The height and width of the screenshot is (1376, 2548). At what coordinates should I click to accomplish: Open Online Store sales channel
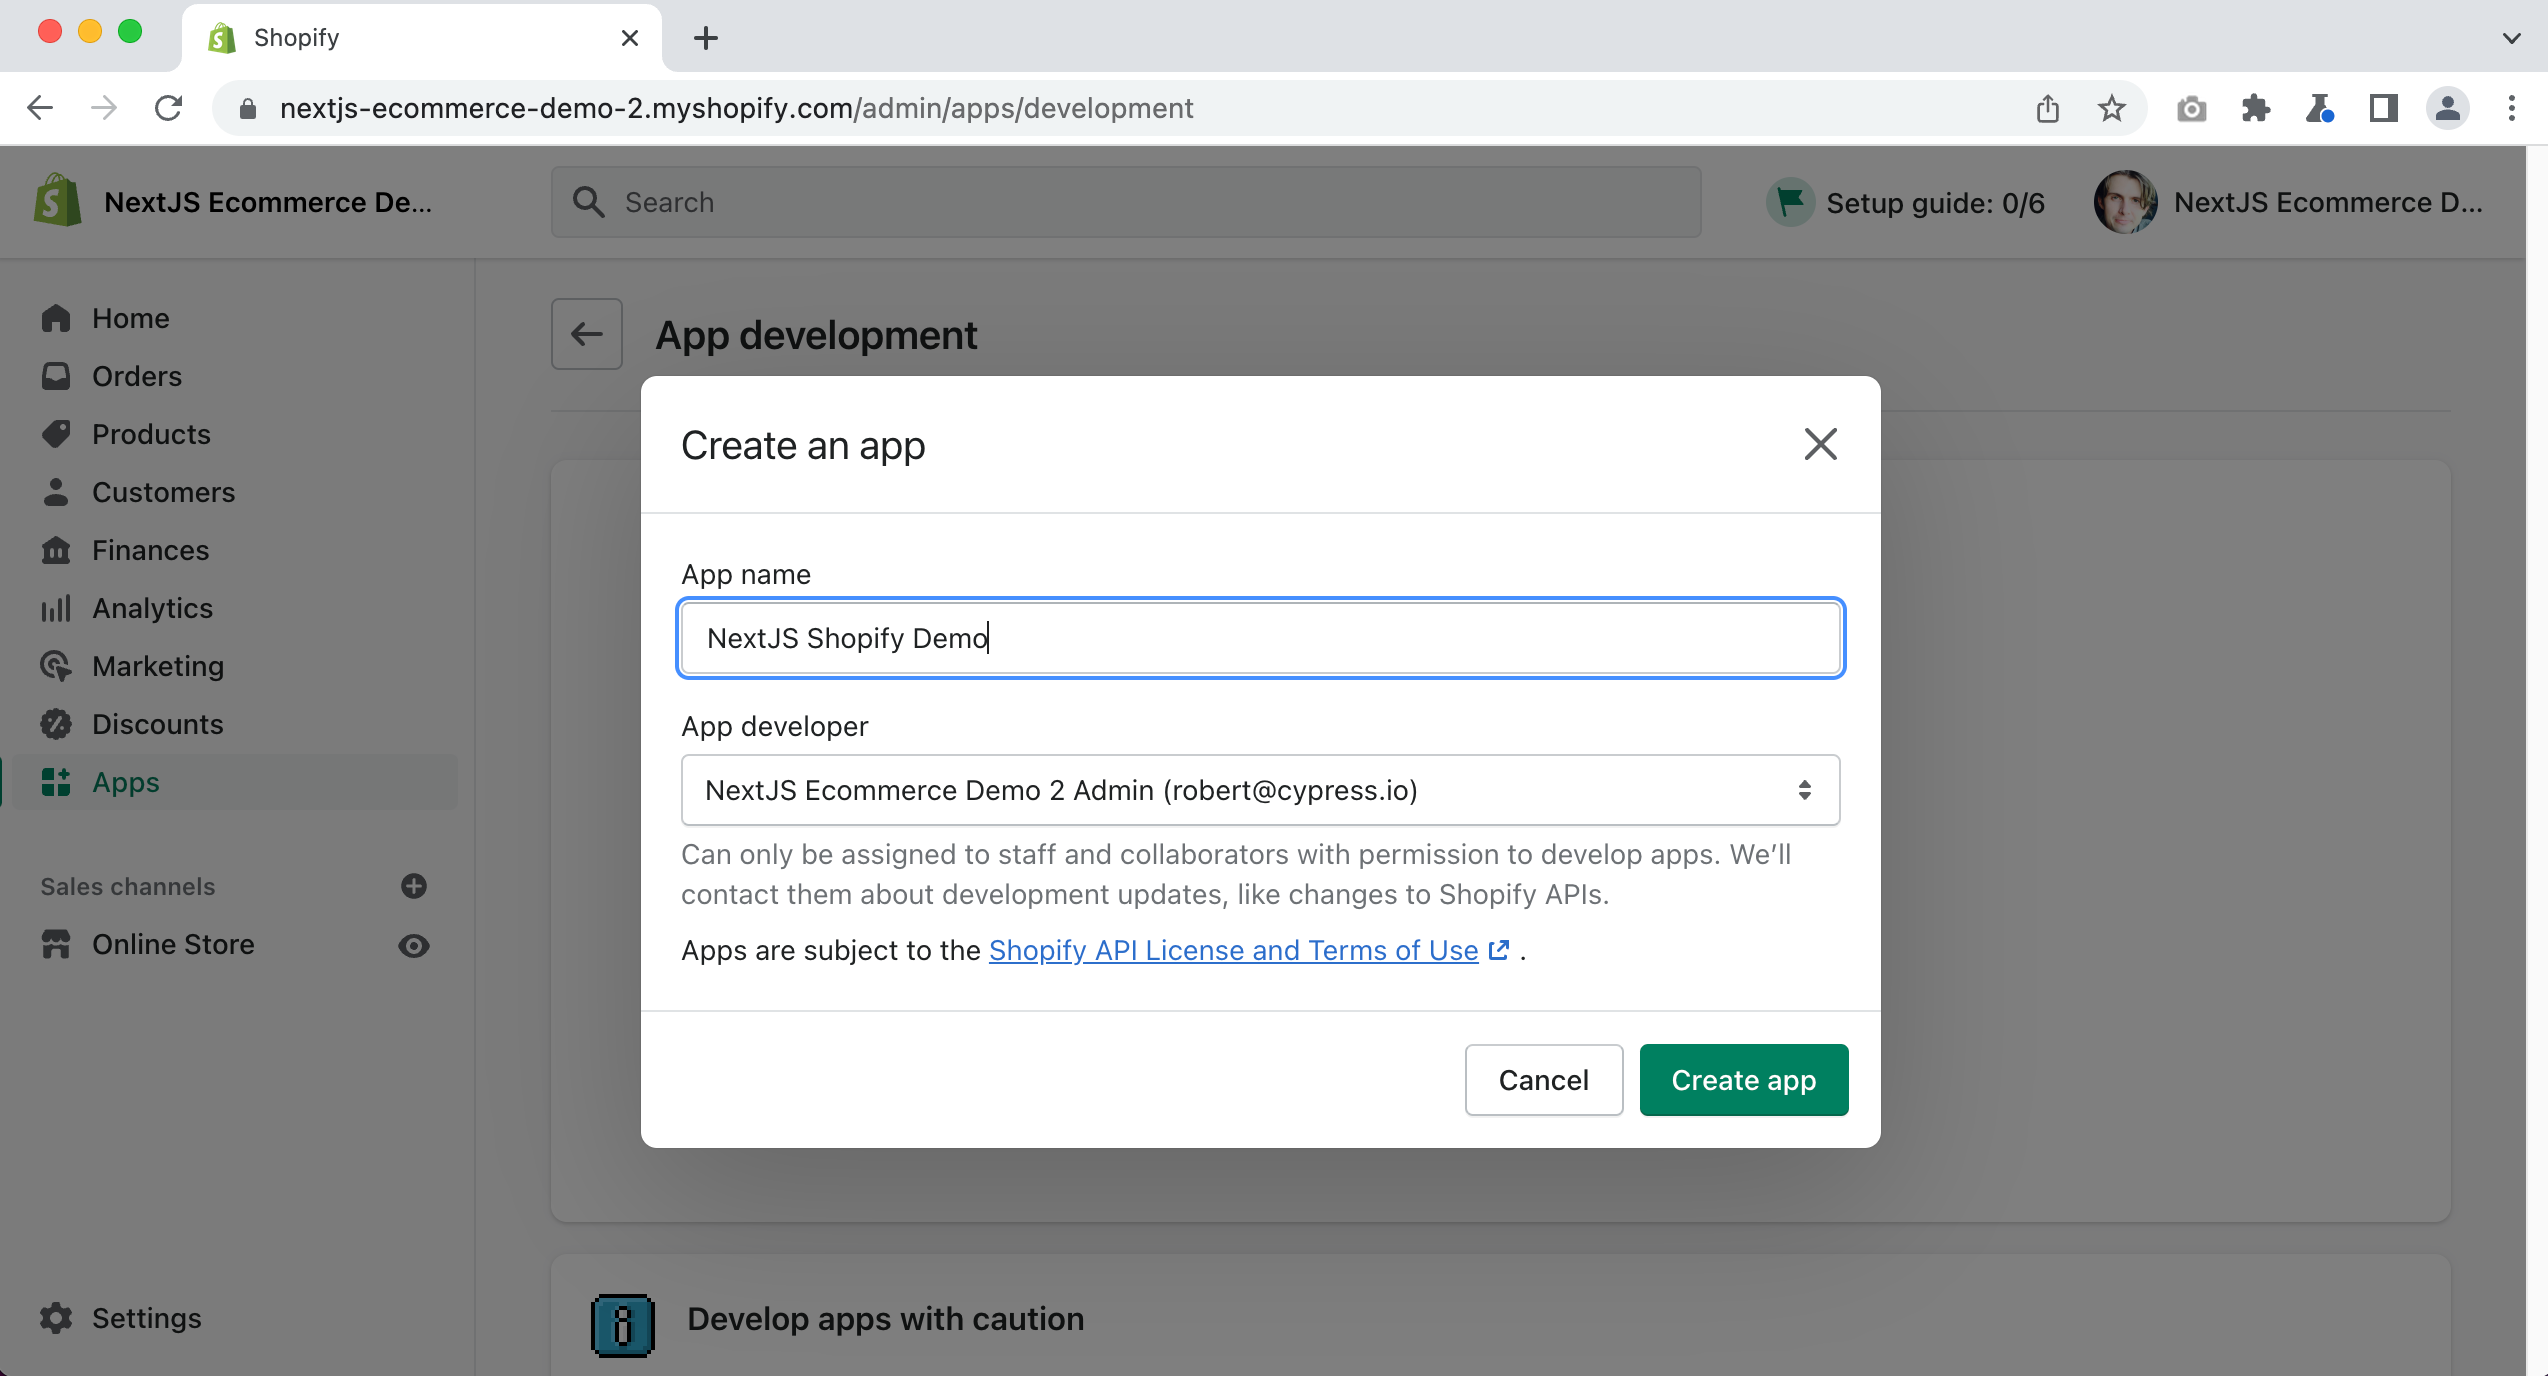[173, 944]
